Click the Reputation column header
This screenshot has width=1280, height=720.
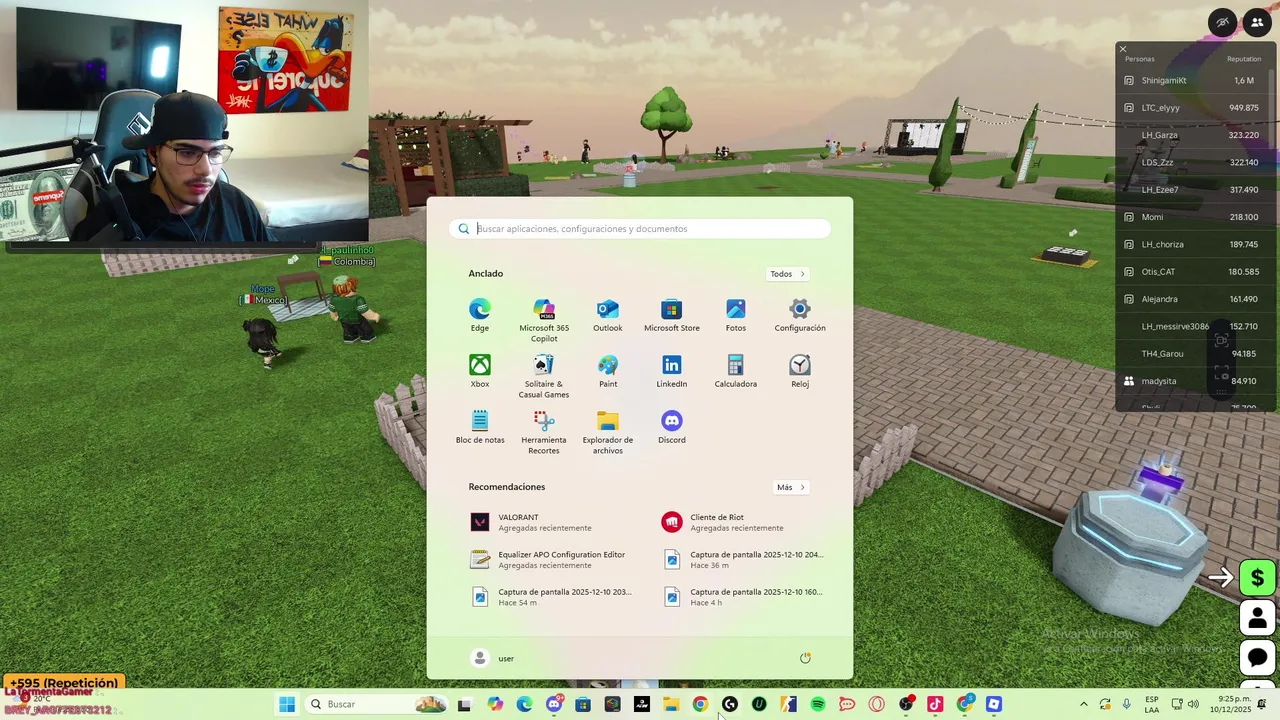coord(1244,59)
